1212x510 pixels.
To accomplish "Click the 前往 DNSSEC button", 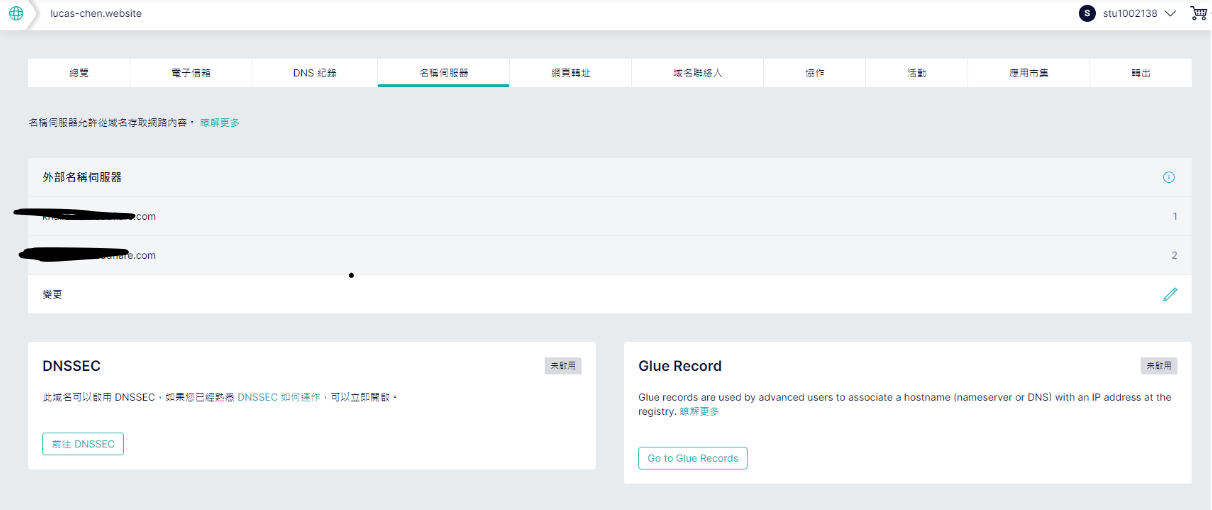I will pos(83,444).
